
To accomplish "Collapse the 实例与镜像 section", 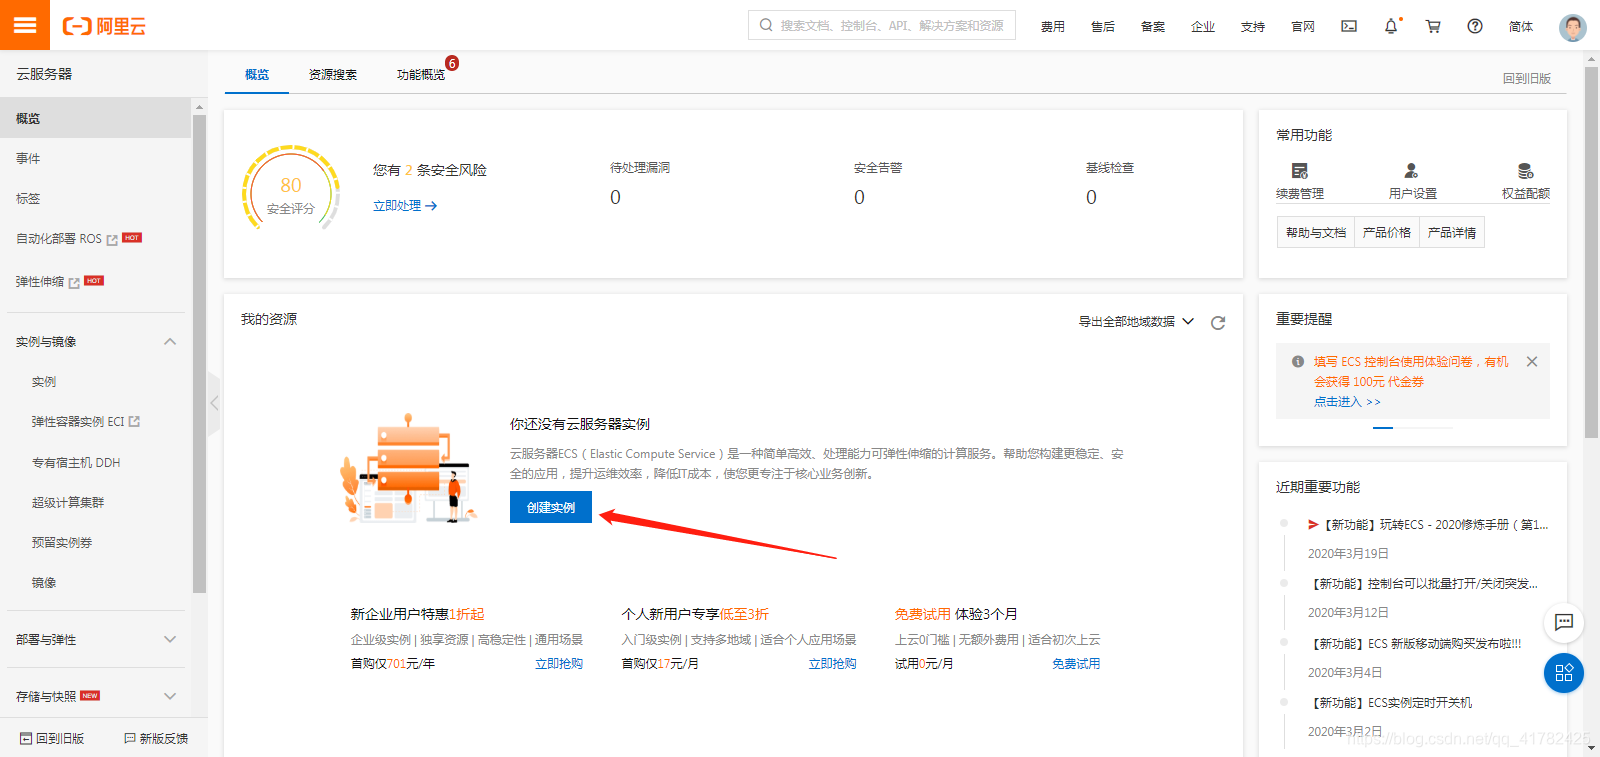I will (x=170, y=342).
